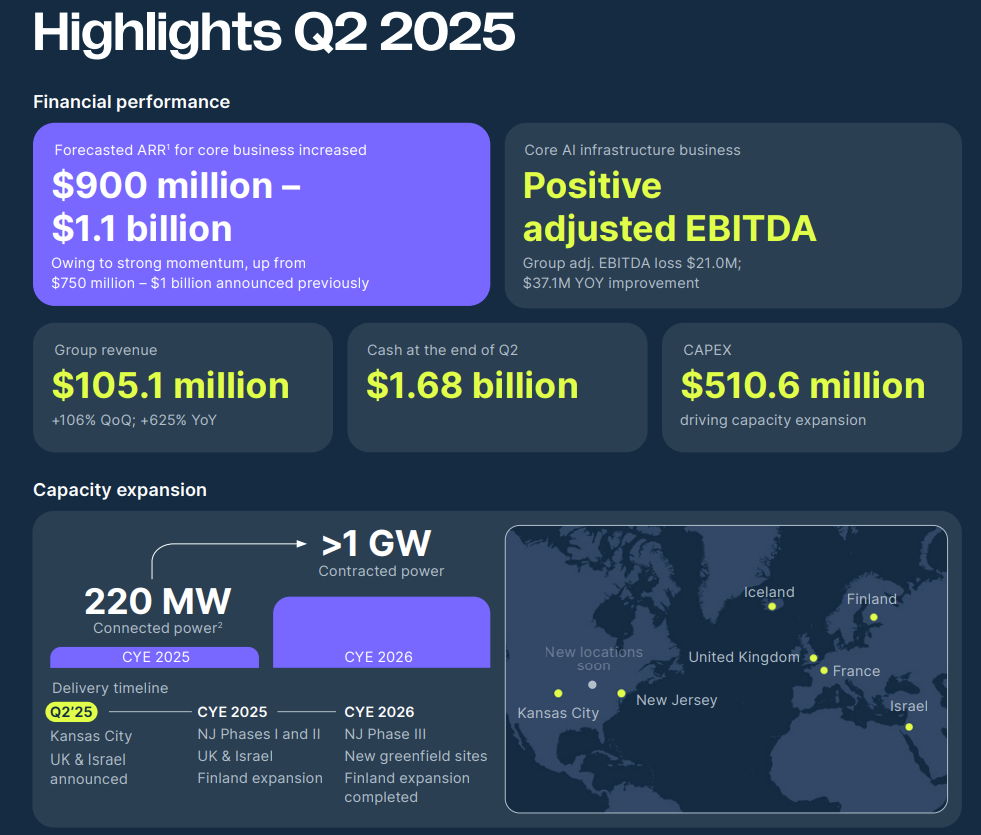Select the CAPEX $510.6 million card
This screenshot has height=835, width=981.
(x=811, y=386)
